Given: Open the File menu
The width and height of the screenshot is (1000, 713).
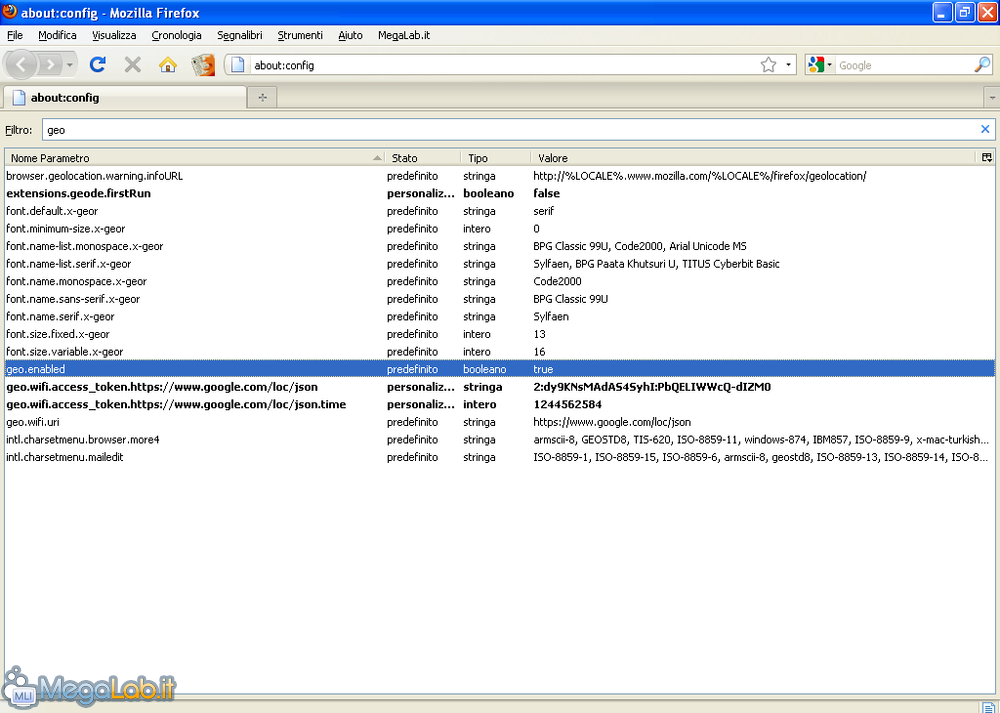Looking at the screenshot, I should click(15, 35).
